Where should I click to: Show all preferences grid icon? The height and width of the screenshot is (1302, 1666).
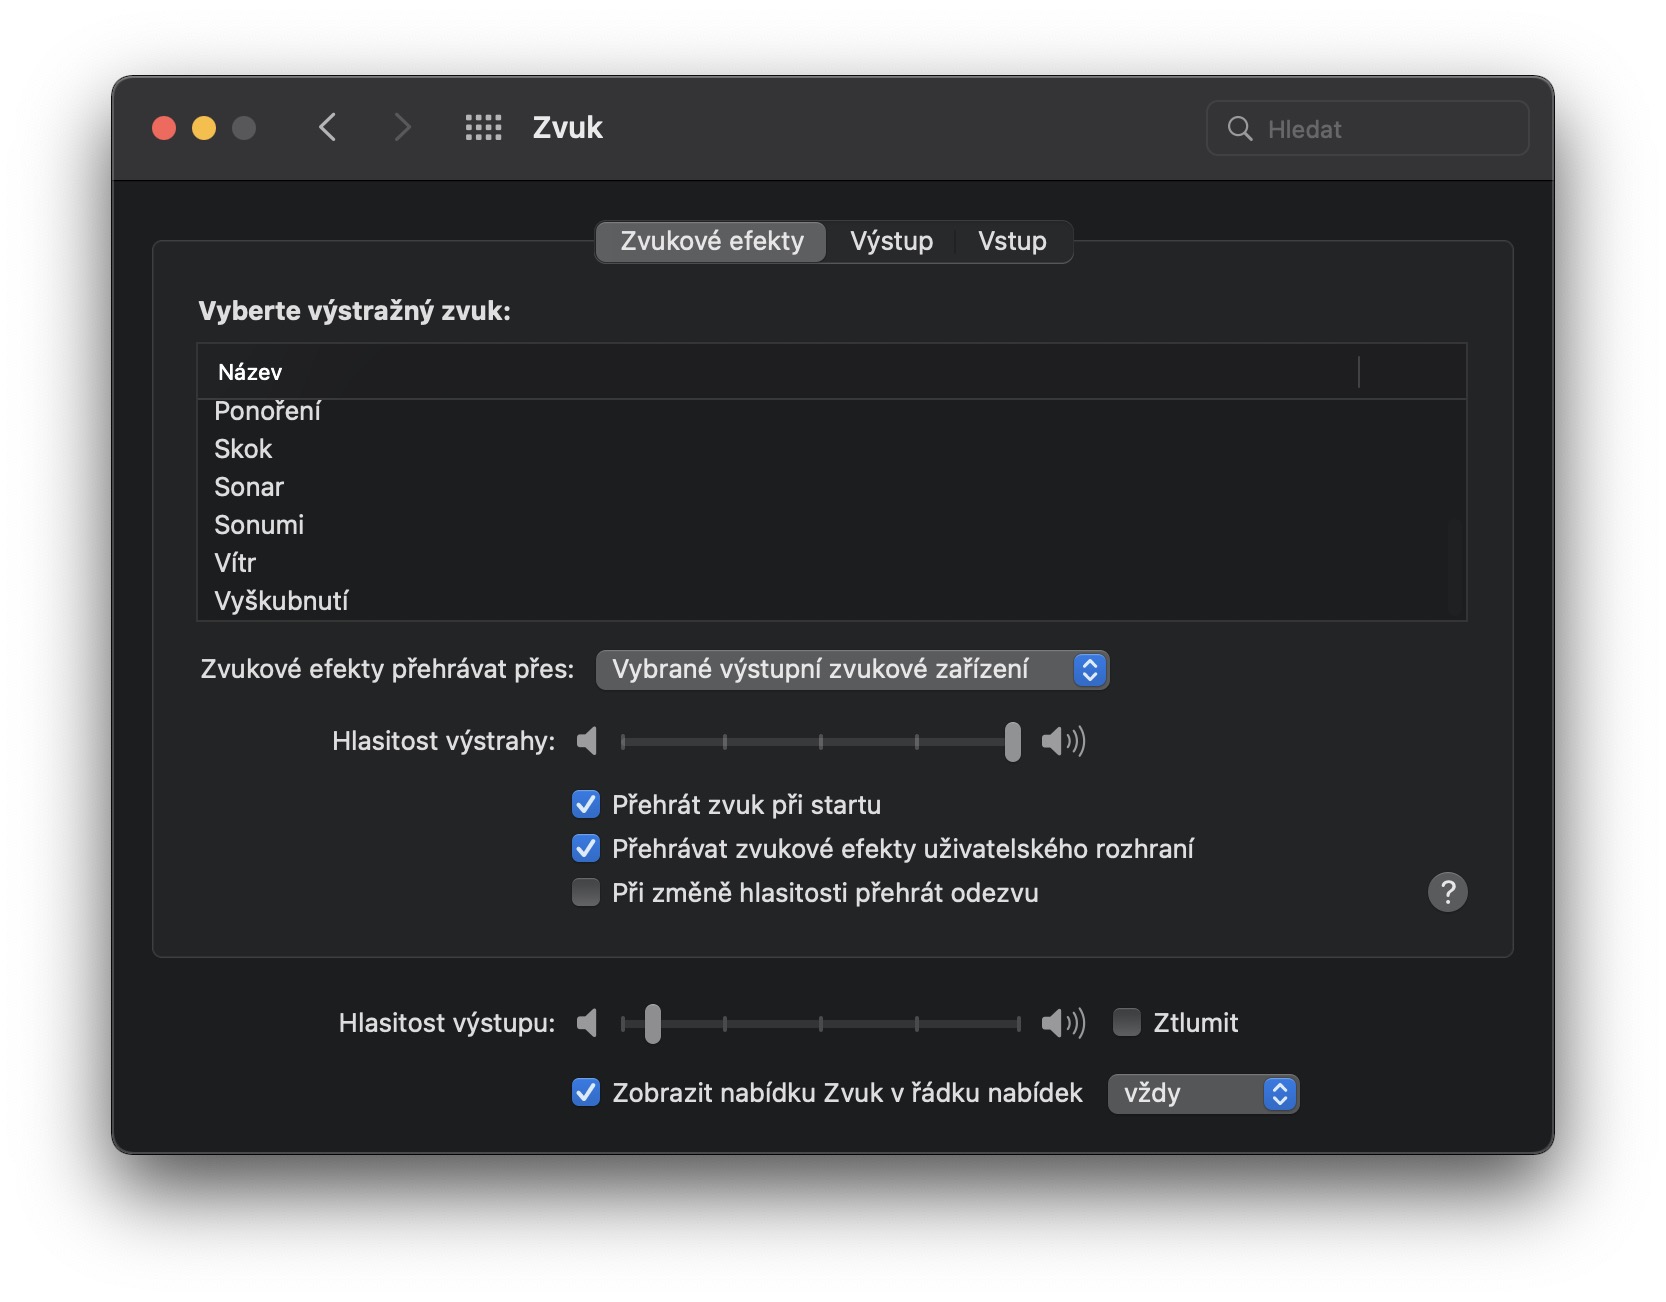[483, 128]
